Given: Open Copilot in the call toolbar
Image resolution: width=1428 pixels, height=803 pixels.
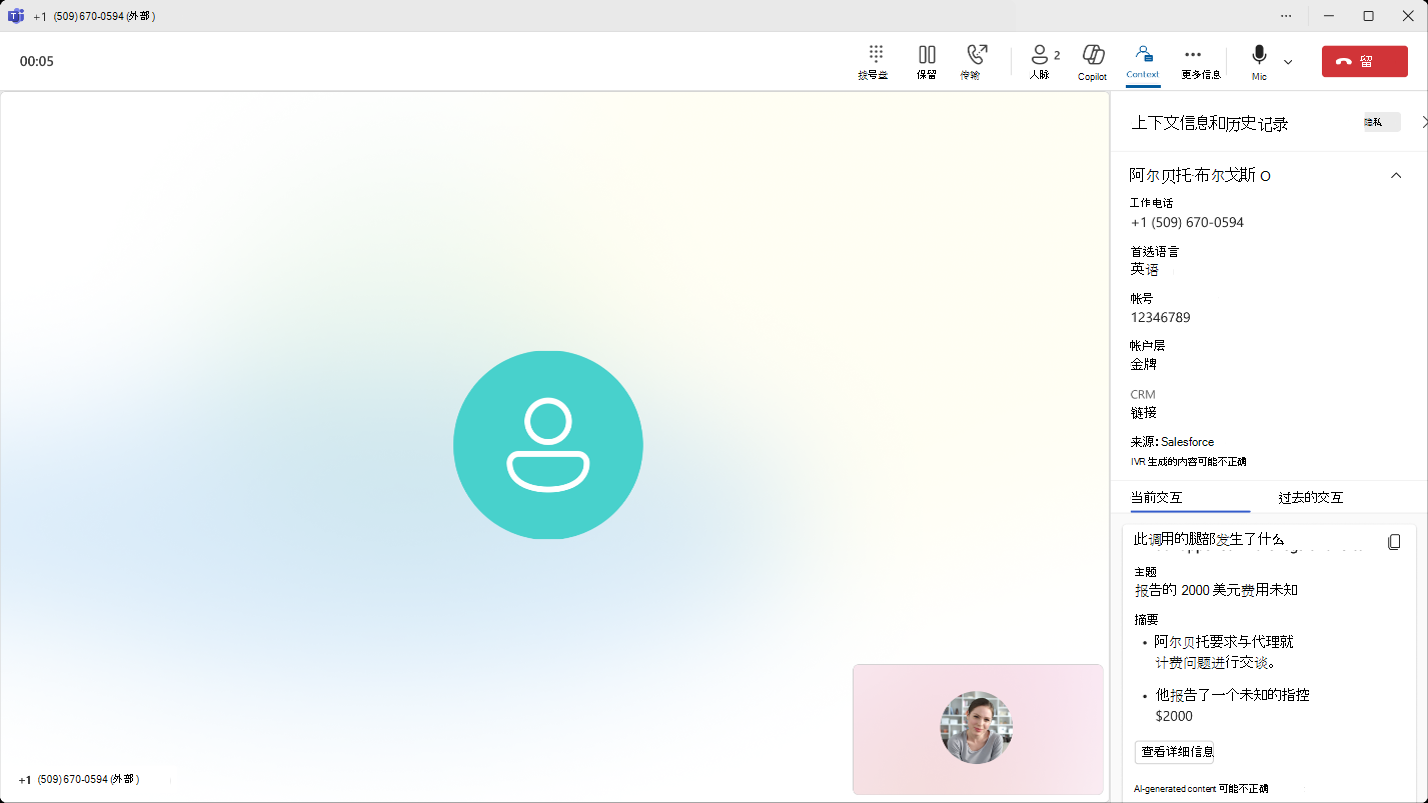Looking at the screenshot, I should point(1092,61).
